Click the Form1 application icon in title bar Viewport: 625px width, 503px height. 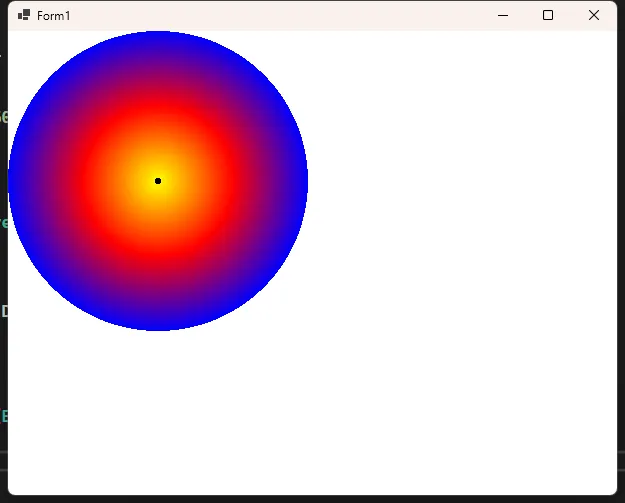[x=24, y=15]
